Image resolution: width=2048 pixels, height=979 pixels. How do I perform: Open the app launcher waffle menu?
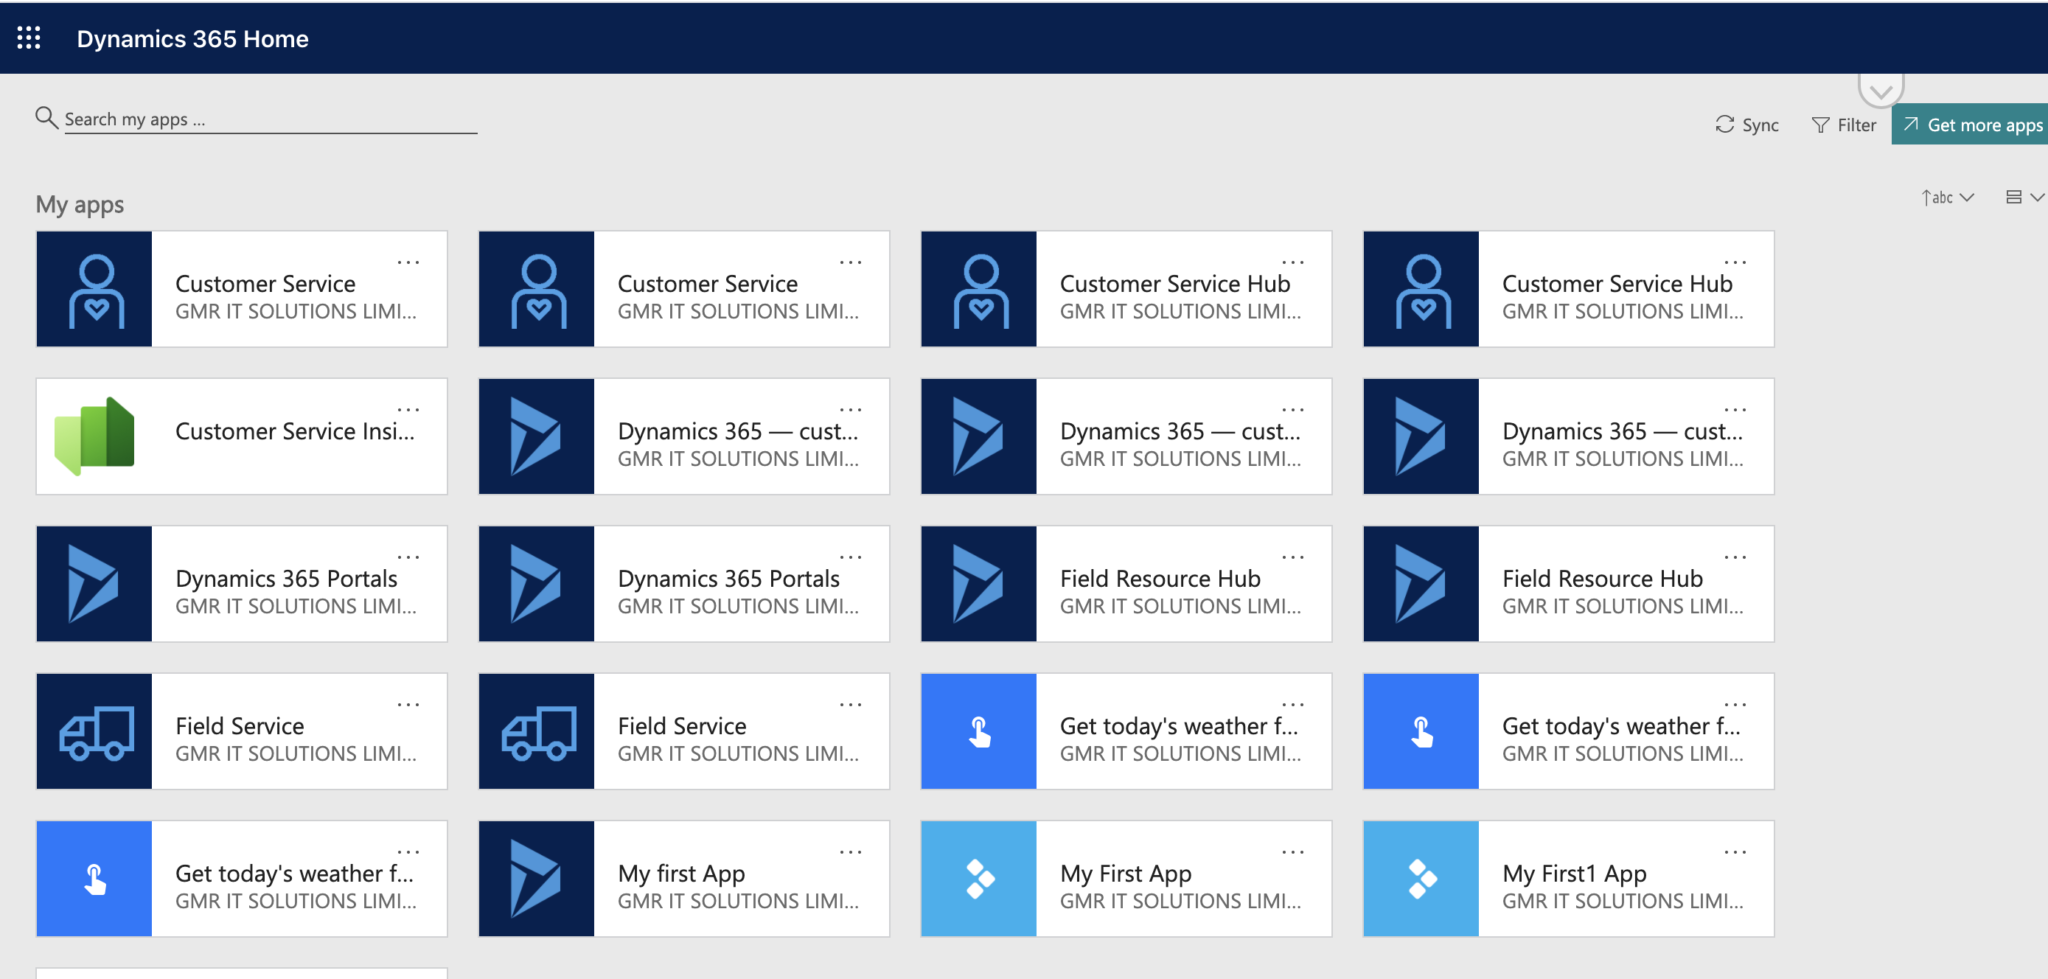(x=29, y=38)
